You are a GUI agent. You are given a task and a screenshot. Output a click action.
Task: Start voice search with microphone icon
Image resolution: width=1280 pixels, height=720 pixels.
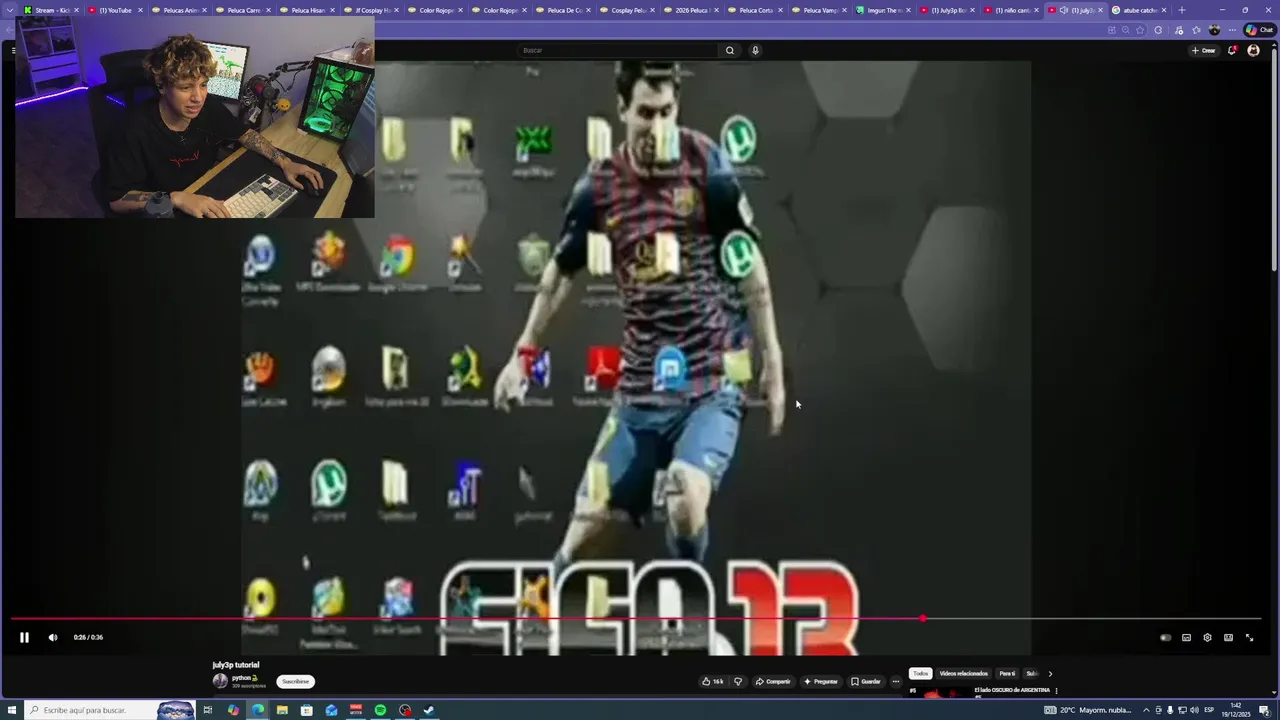click(755, 50)
